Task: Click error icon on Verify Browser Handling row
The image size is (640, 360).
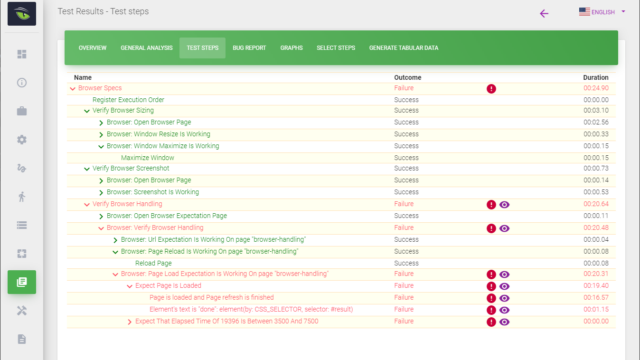Action: point(491,204)
